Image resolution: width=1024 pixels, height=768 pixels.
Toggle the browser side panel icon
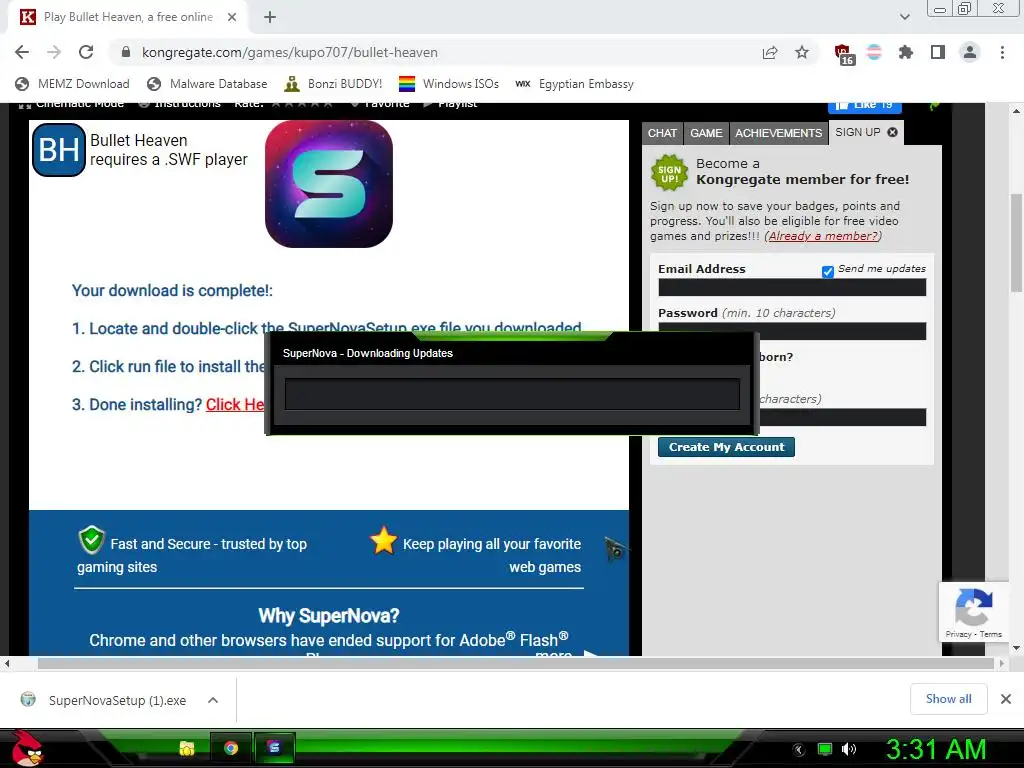pyautogui.click(x=938, y=52)
